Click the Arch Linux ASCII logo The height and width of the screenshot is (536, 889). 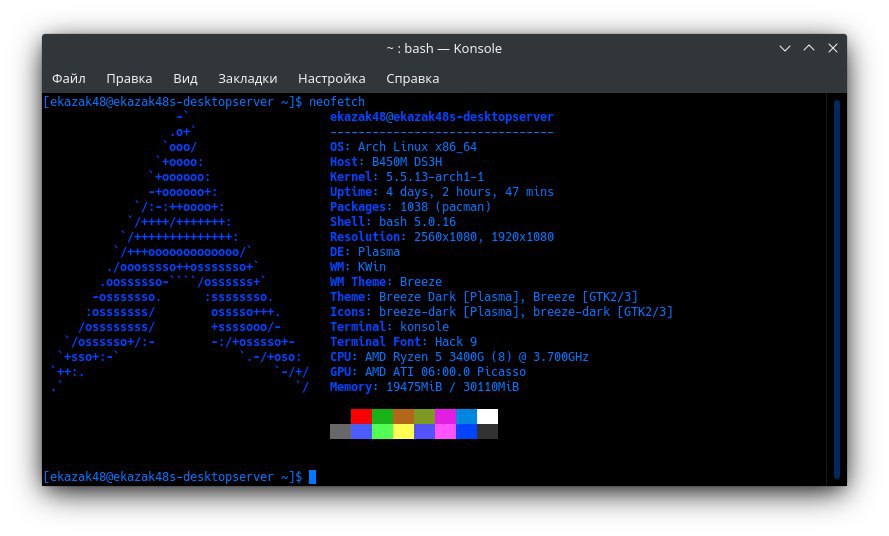[180, 252]
